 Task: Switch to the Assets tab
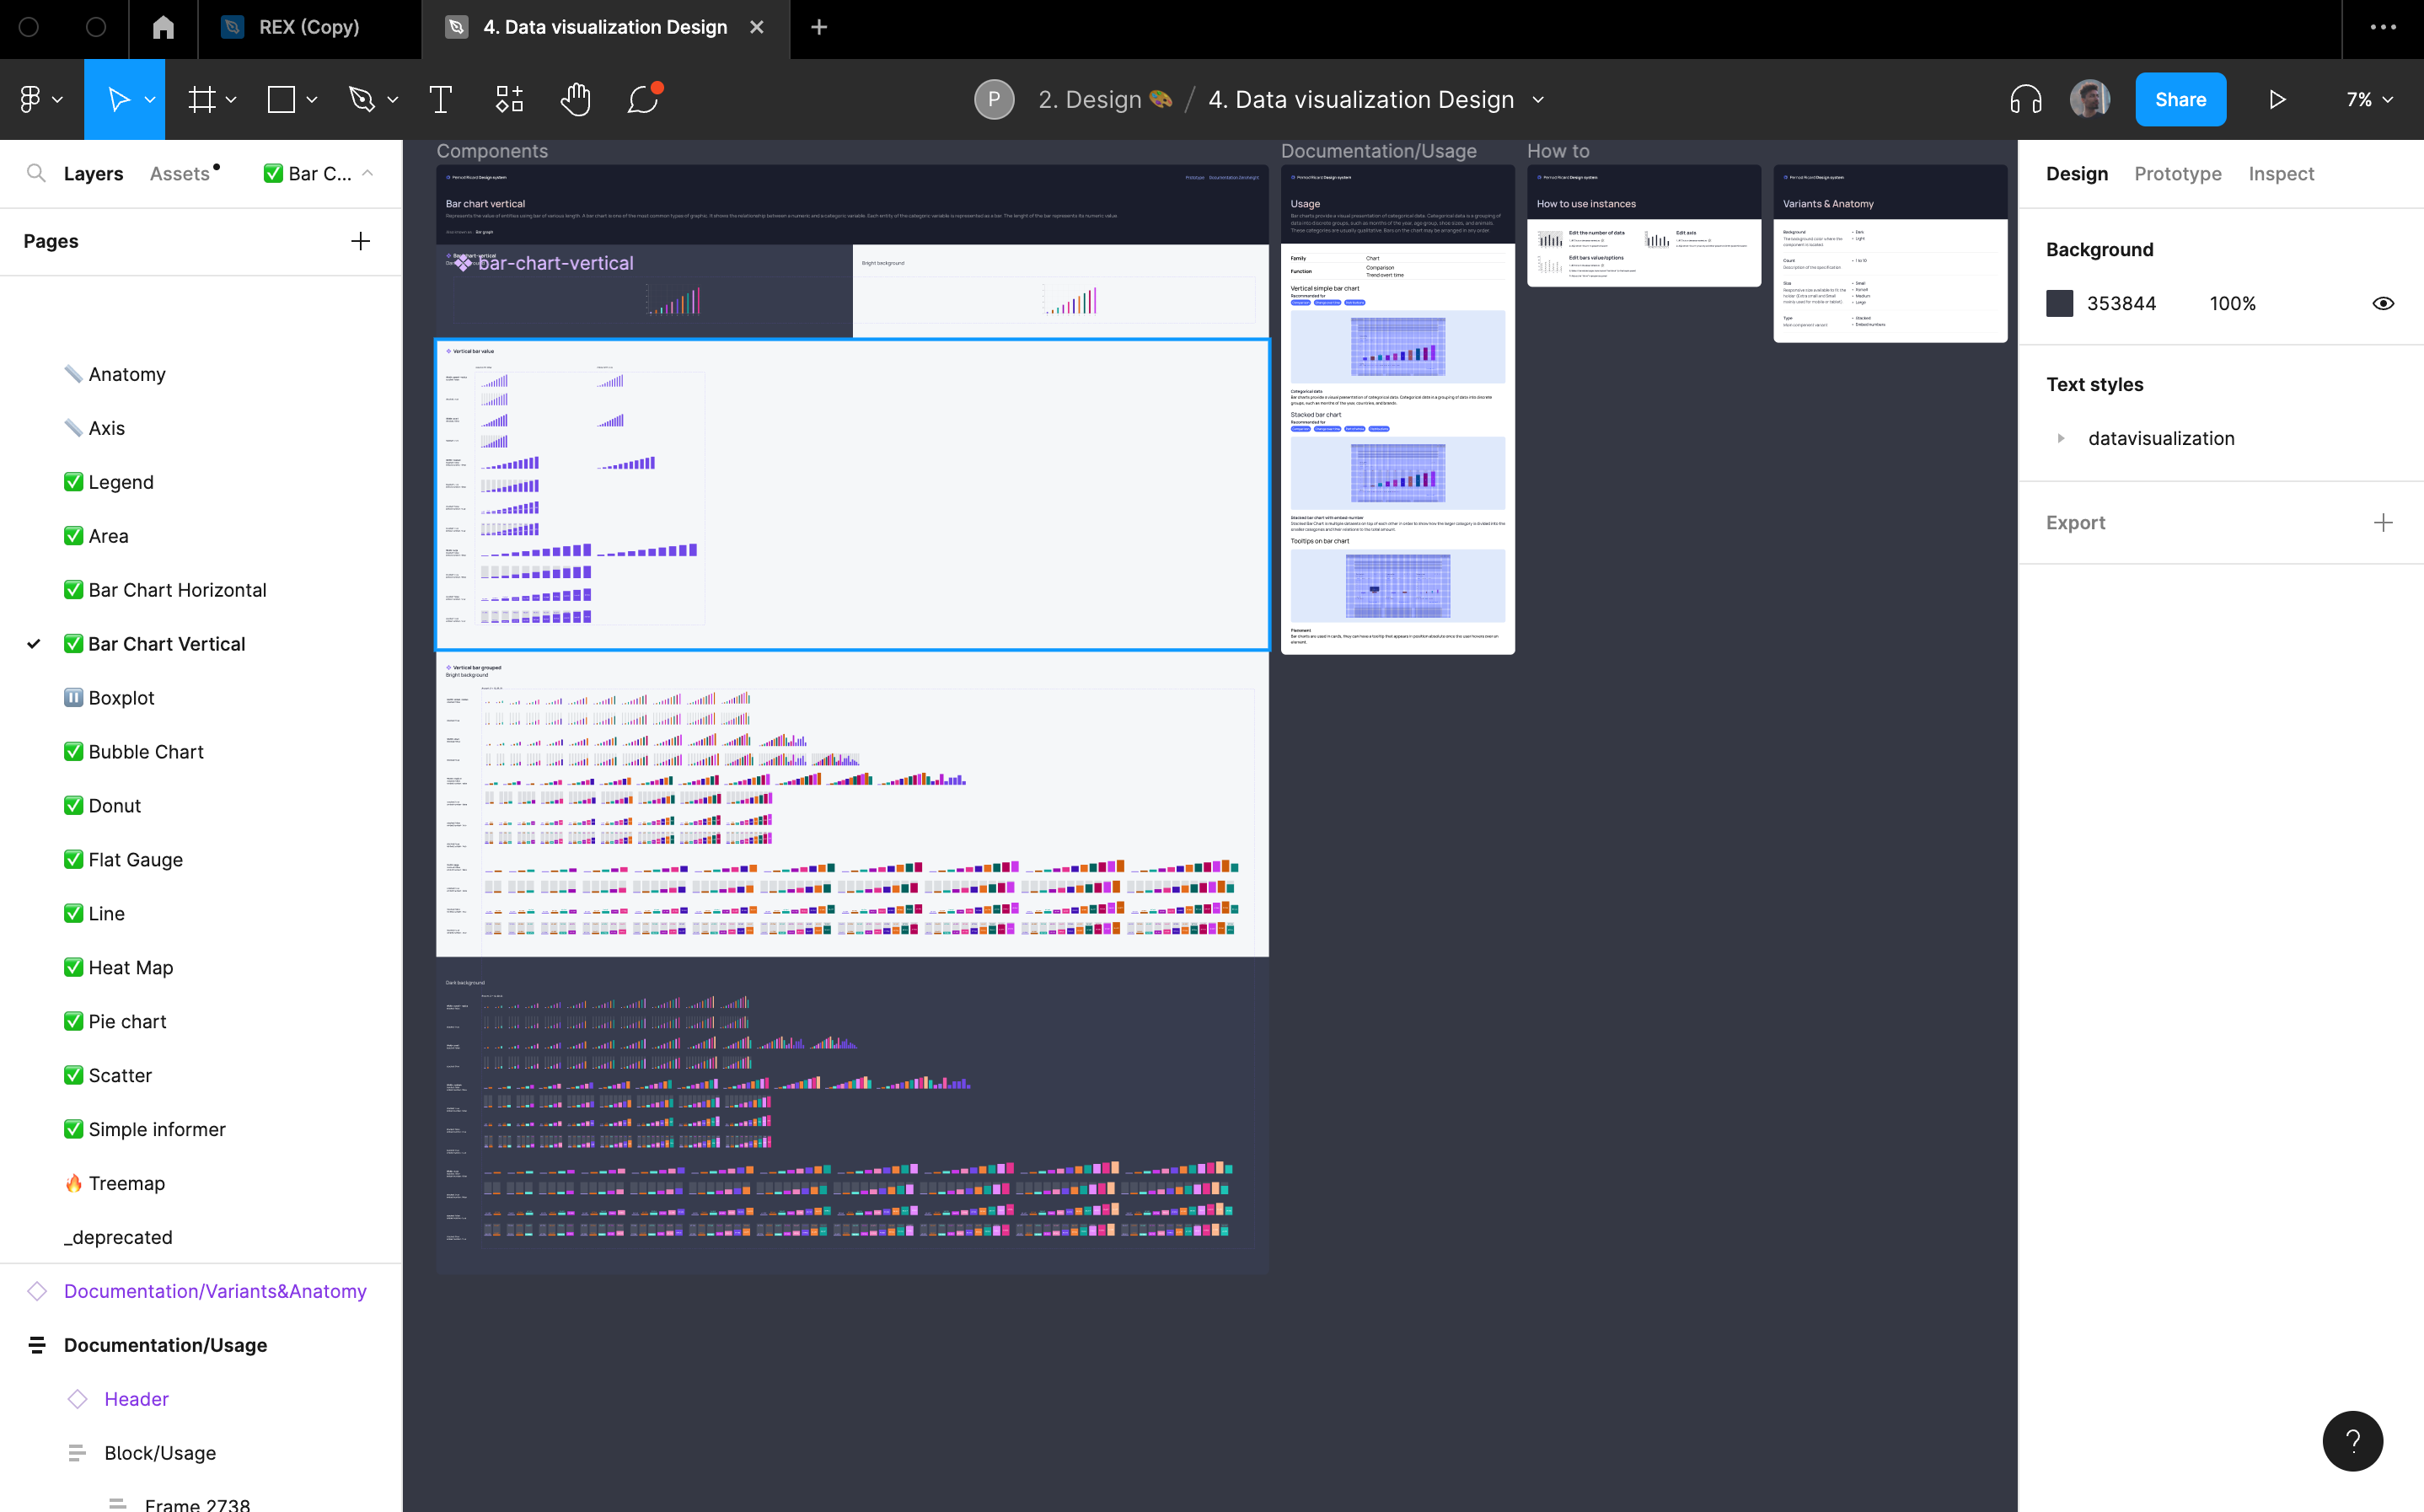pos(180,173)
